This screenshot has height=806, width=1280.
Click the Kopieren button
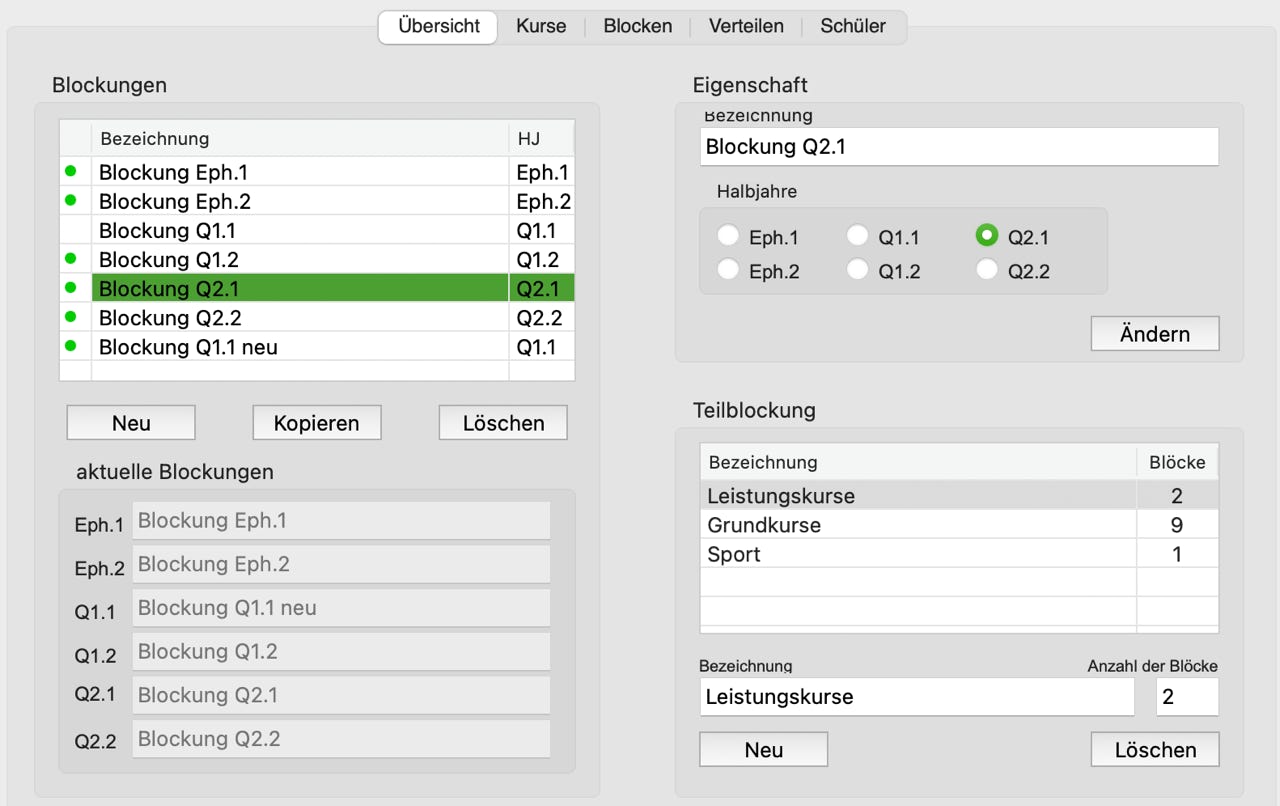[316, 423]
